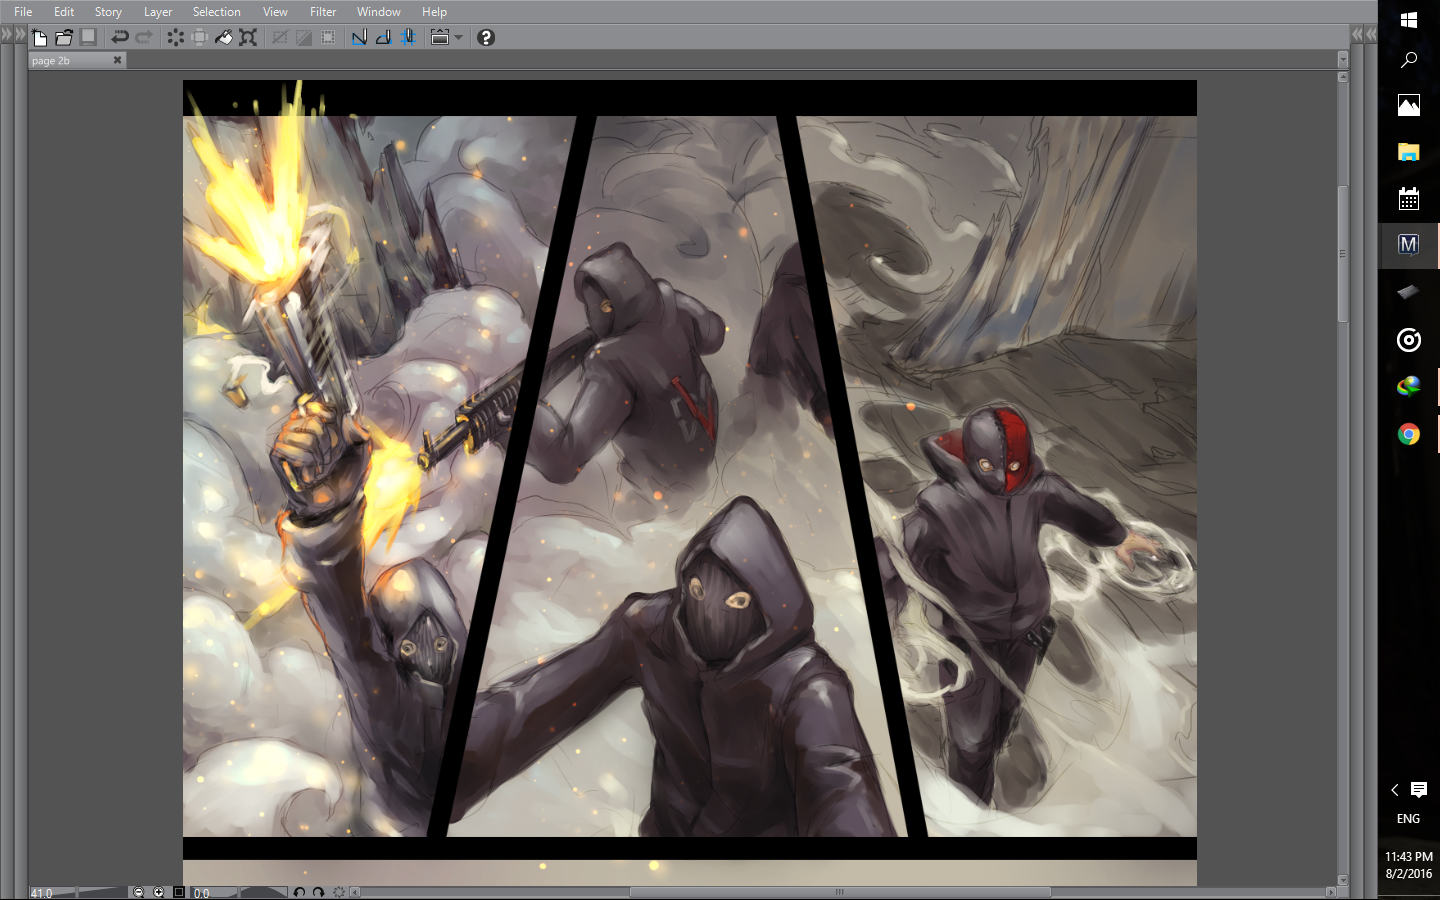Open the Story menu
The width and height of the screenshot is (1440, 900).
click(x=108, y=12)
